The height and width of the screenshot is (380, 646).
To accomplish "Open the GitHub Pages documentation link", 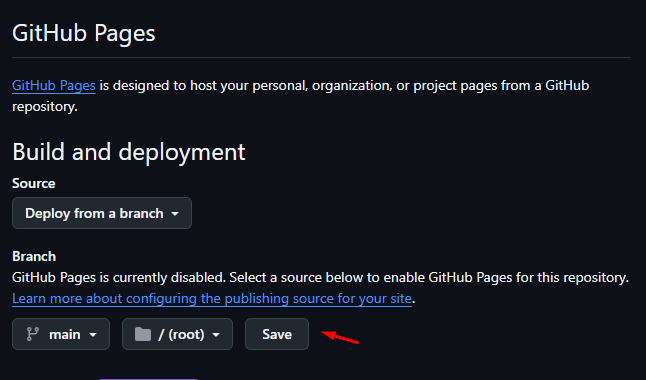I will pos(54,86).
